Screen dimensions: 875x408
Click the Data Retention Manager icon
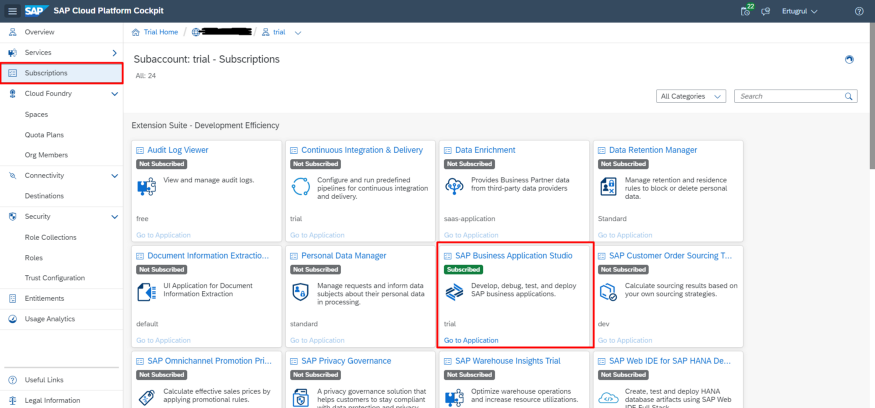point(608,186)
